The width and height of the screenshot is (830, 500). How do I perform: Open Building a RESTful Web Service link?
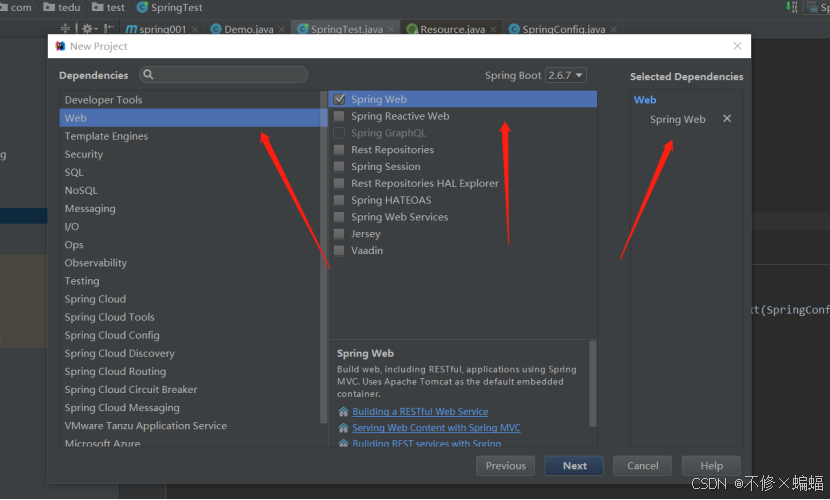click(420, 412)
